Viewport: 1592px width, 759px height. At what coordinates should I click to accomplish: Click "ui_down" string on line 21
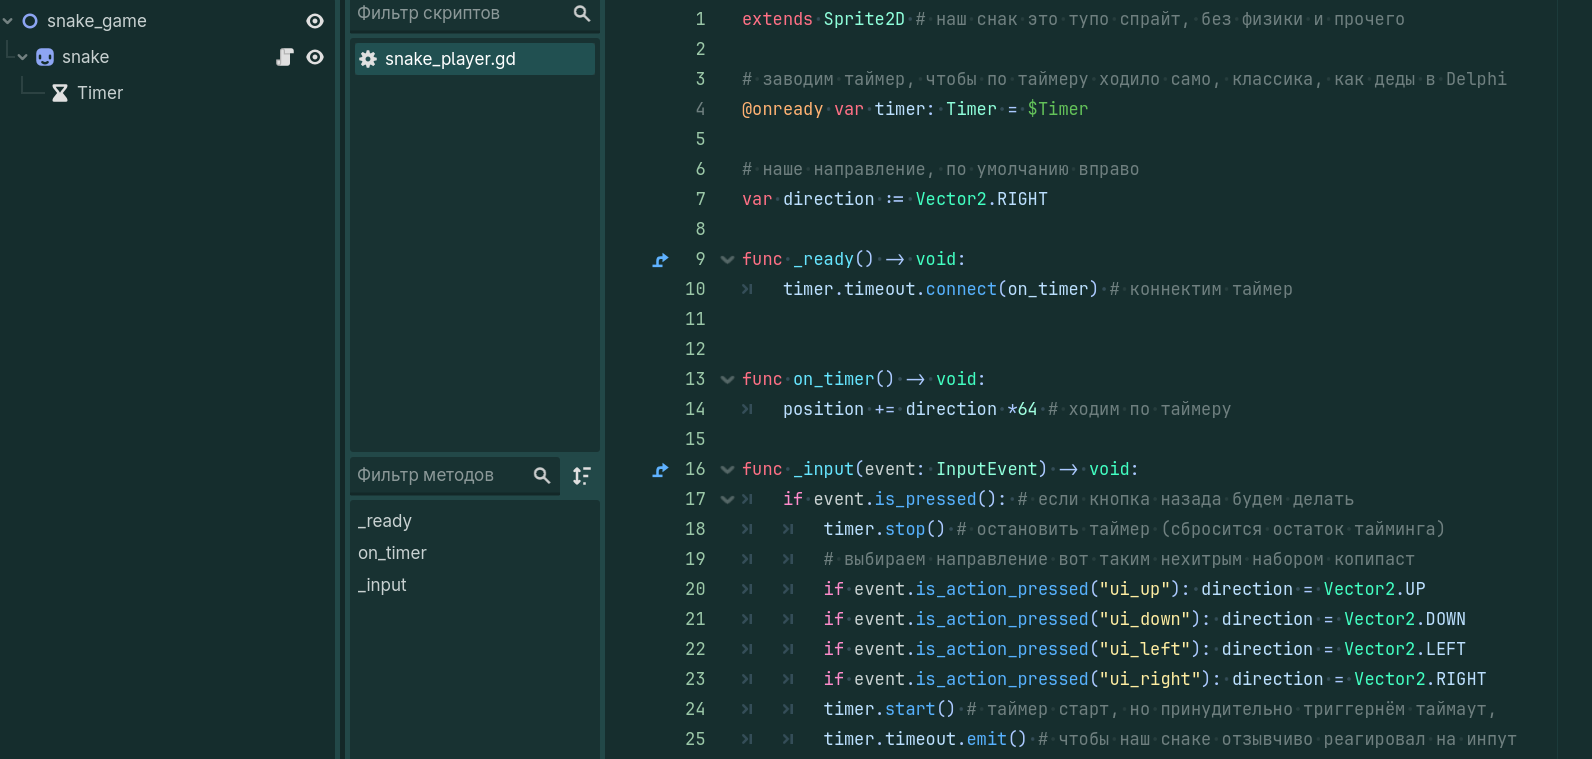click(x=1145, y=619)
